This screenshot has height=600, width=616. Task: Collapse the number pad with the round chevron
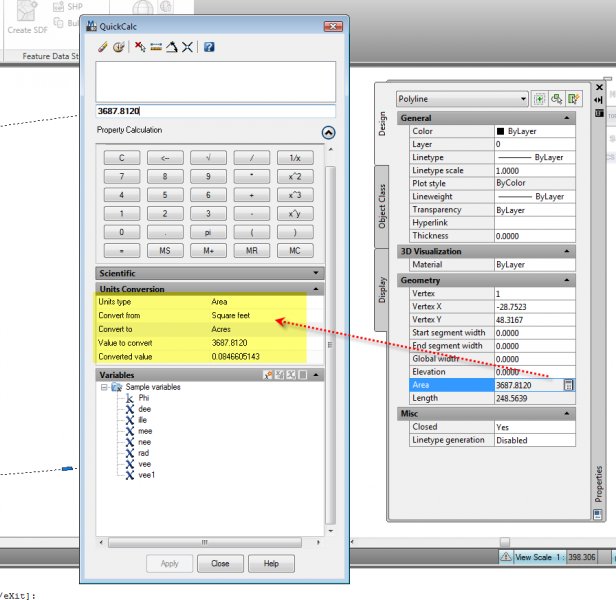[328, 133]
